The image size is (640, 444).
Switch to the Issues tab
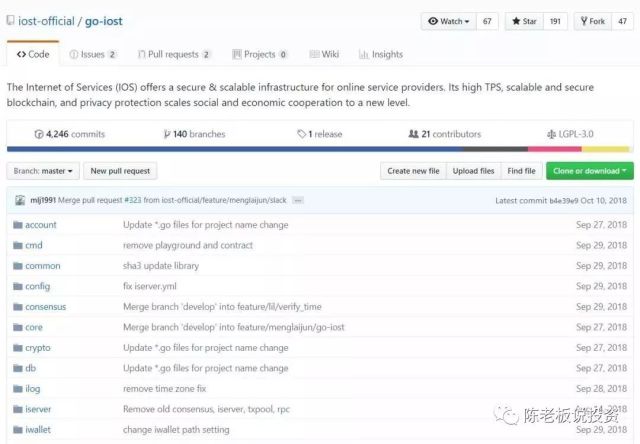coord(93,54)
